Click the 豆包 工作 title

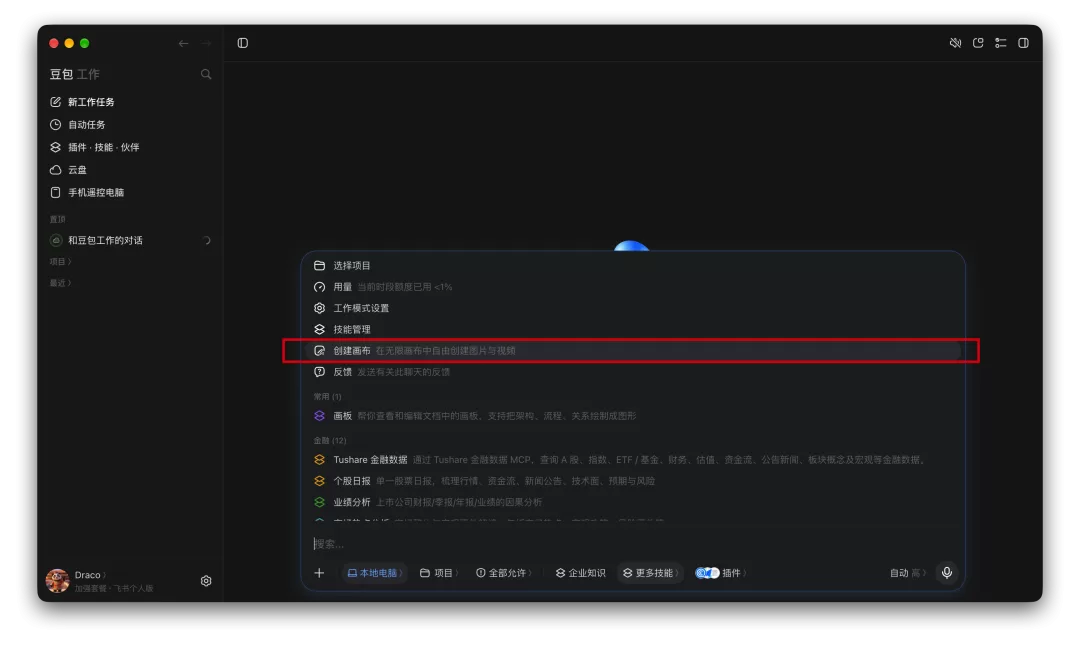tap(74, 74)
